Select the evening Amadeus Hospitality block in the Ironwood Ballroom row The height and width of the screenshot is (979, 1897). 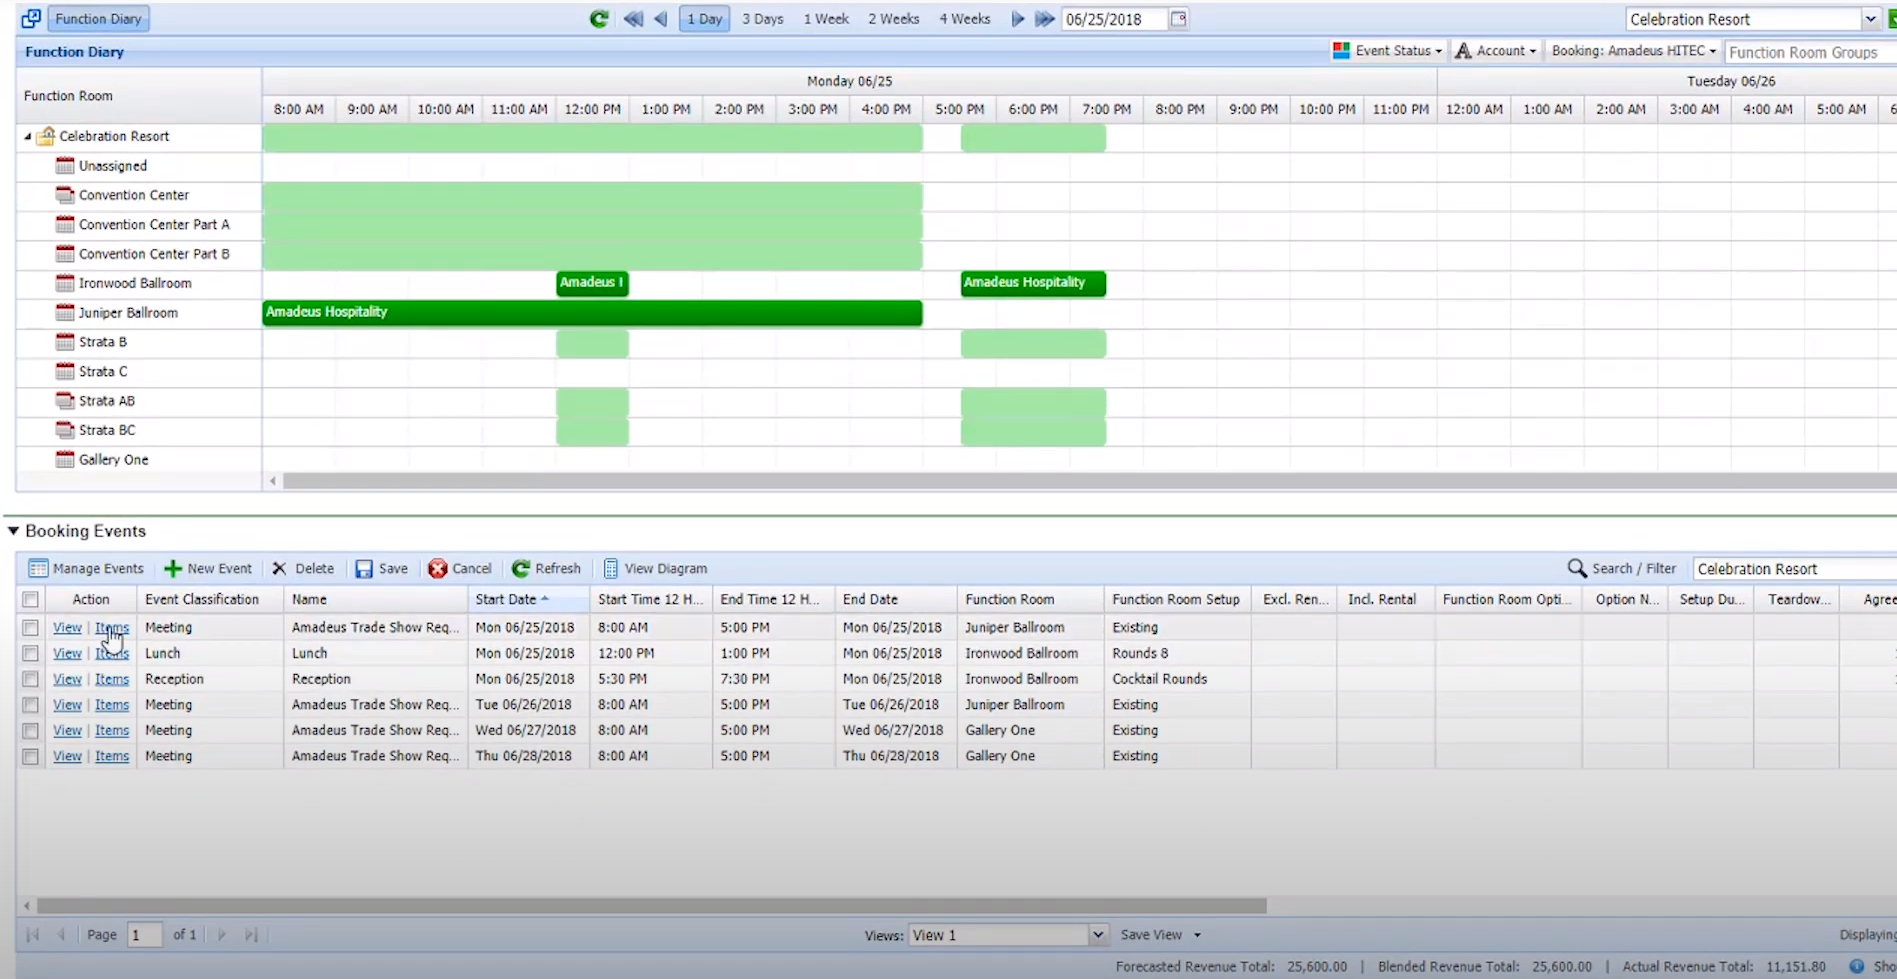coord(1033,284)
